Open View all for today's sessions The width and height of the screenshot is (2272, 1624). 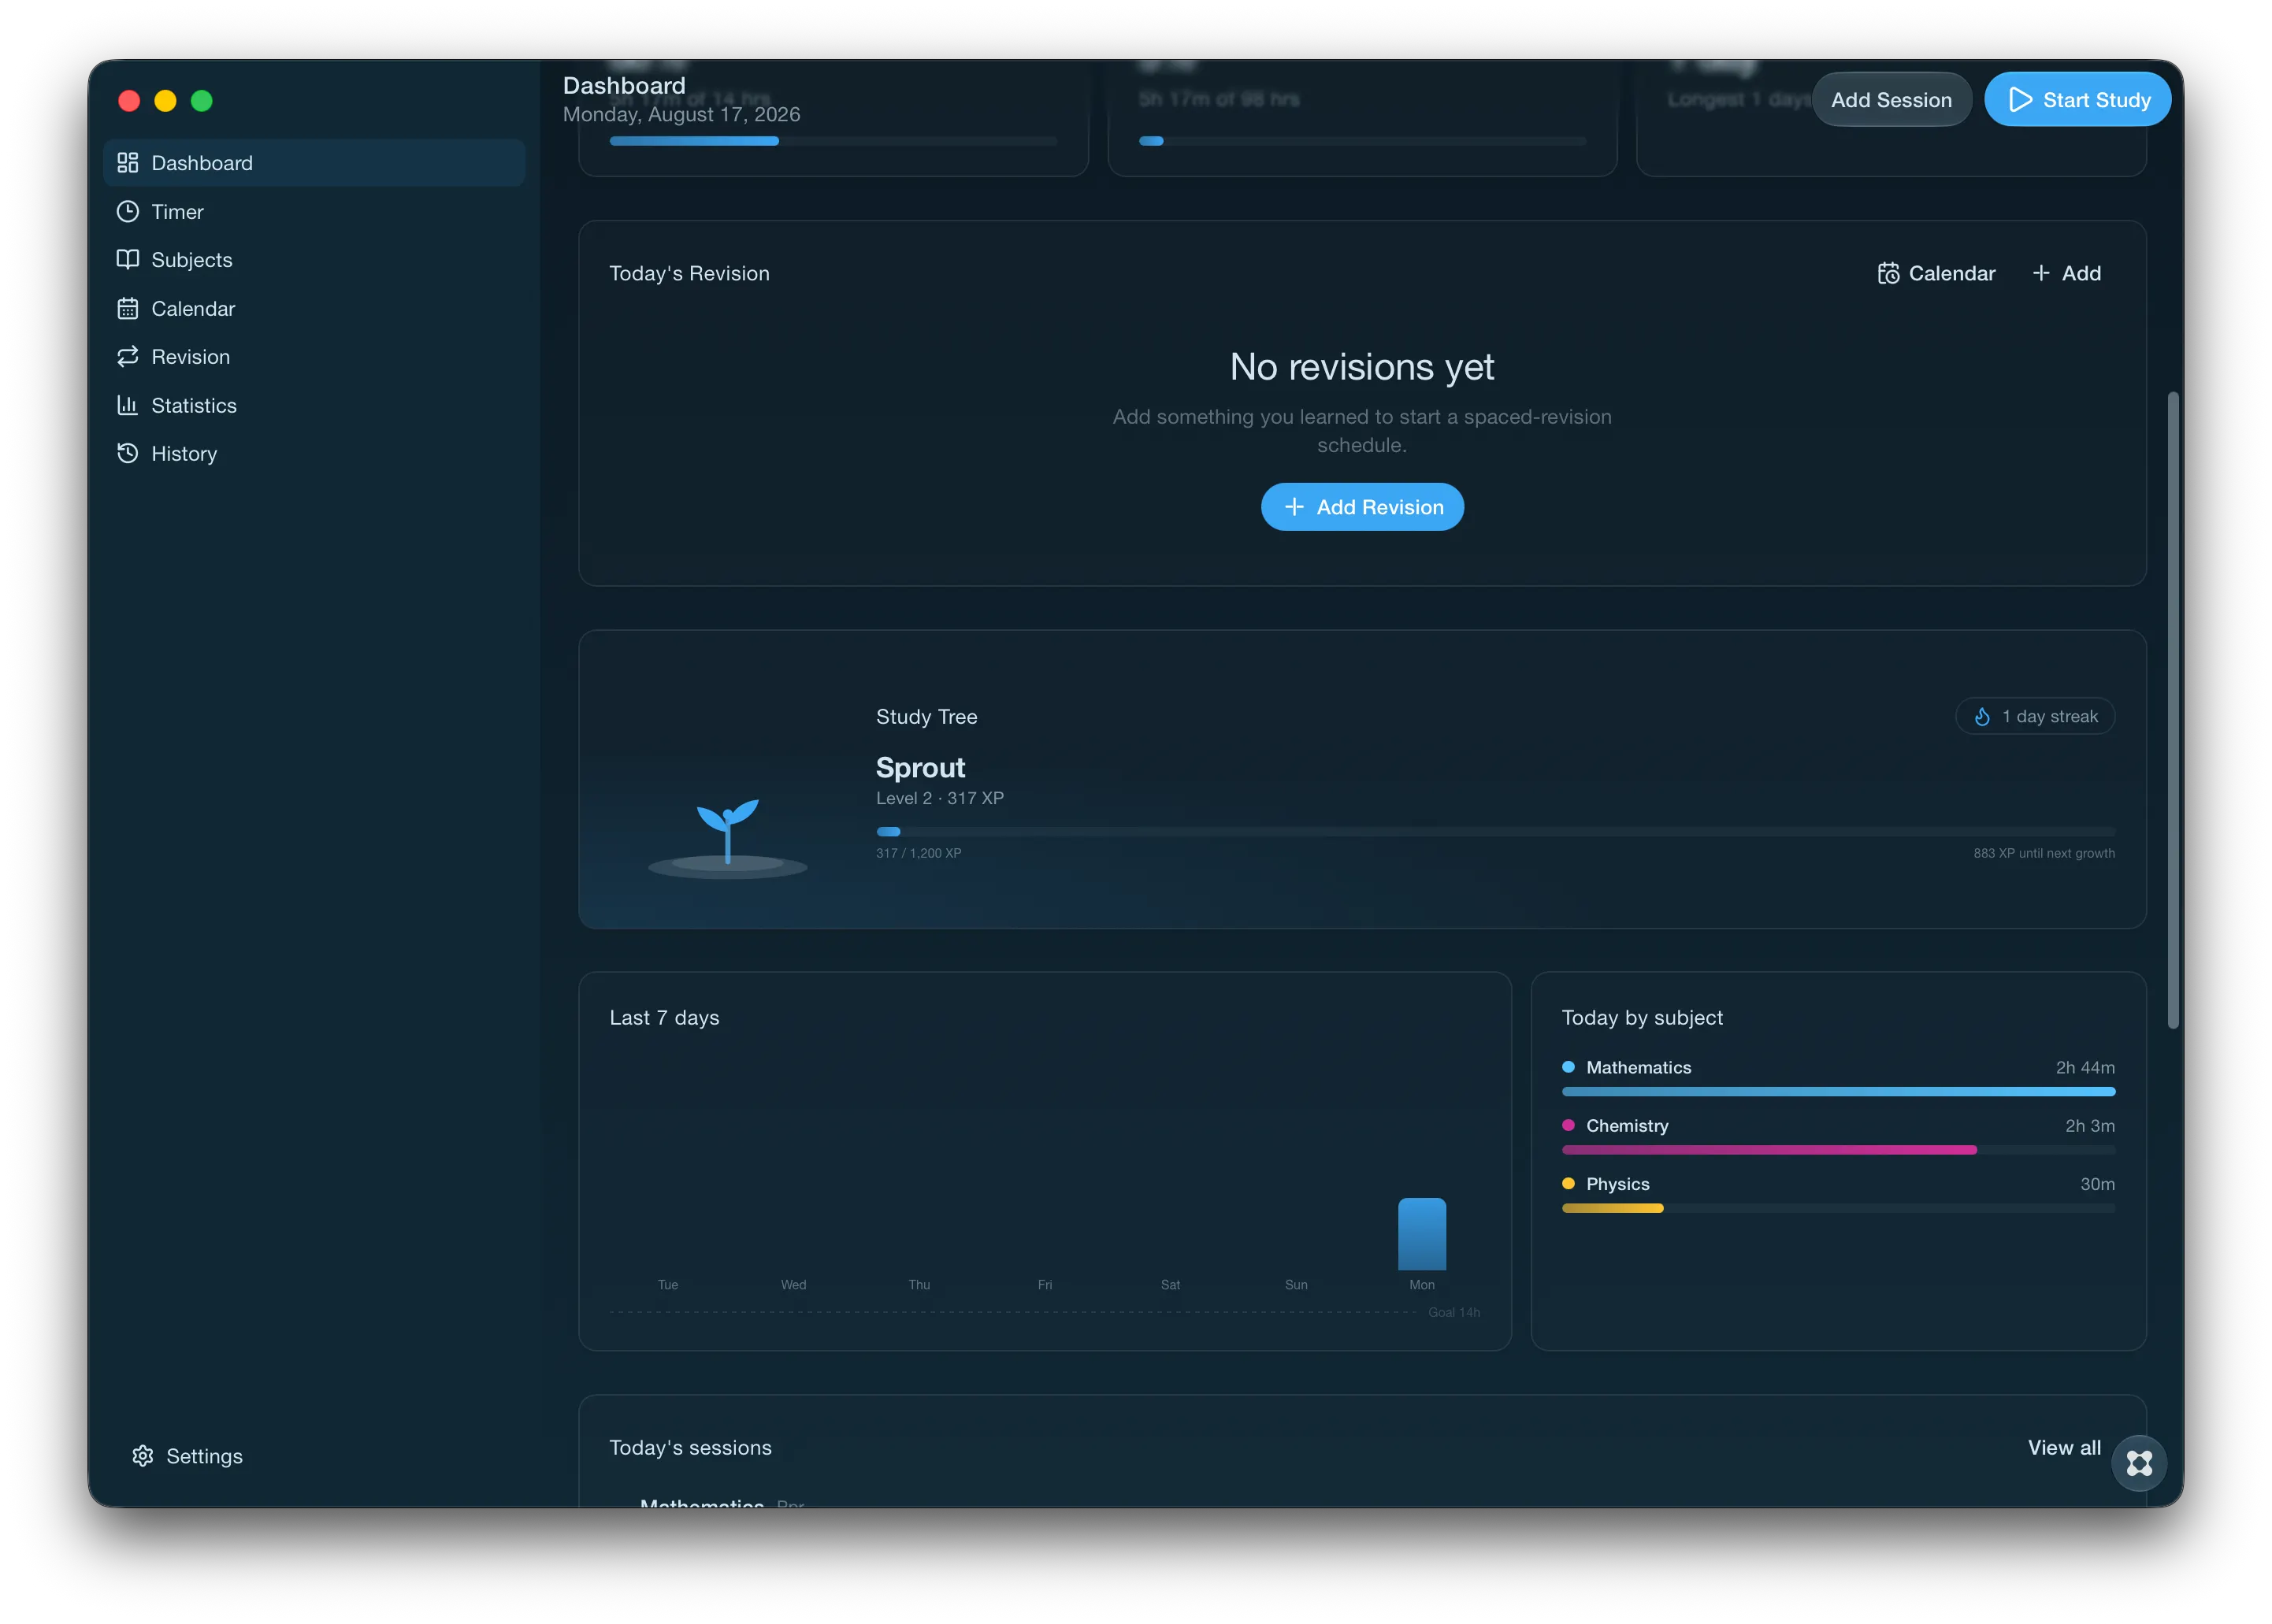(x=2064, y=1447)
